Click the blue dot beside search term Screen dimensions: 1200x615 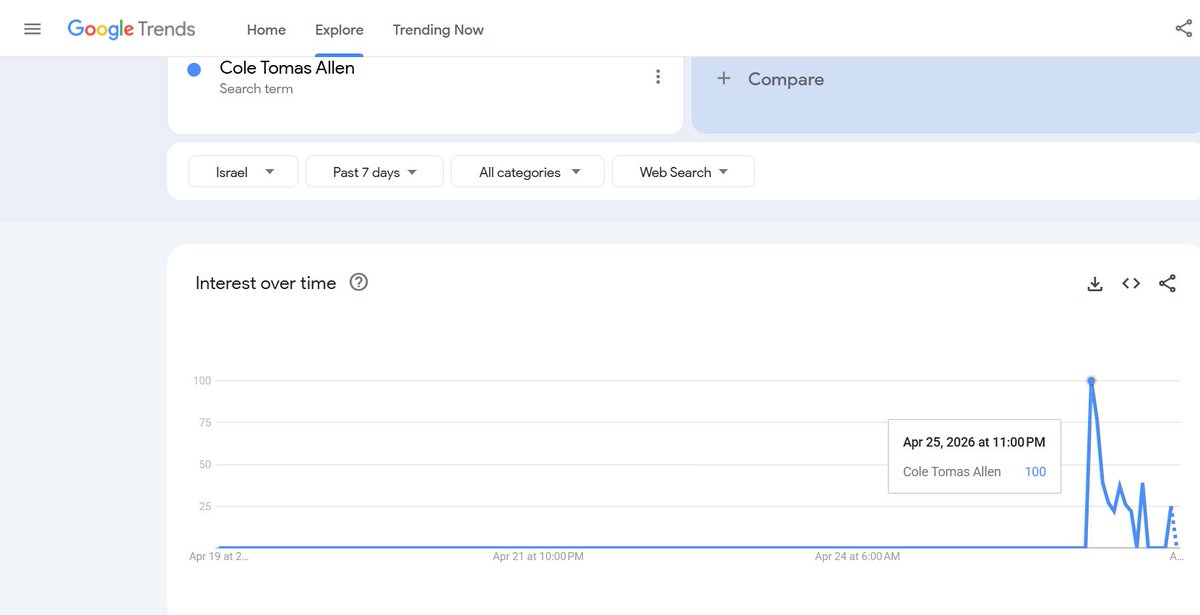click(195, 69)
